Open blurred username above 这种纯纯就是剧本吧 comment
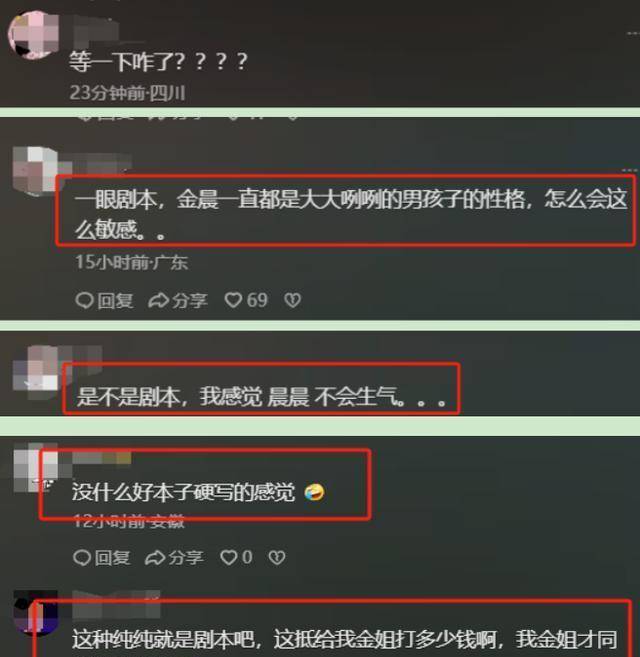Image resolution: width=640 pixels, height=657 pixels. coord(116,605)
